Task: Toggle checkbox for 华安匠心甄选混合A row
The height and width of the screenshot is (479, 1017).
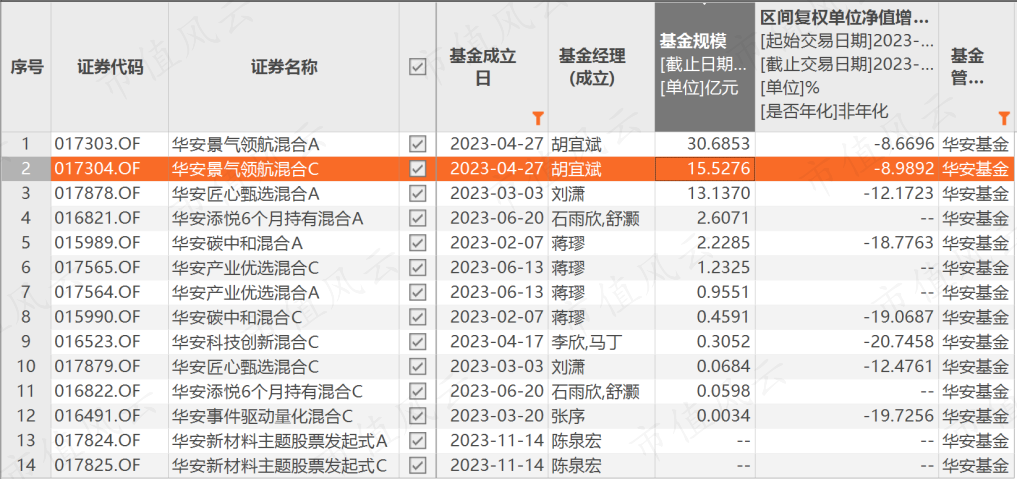Action: point(418,193)
